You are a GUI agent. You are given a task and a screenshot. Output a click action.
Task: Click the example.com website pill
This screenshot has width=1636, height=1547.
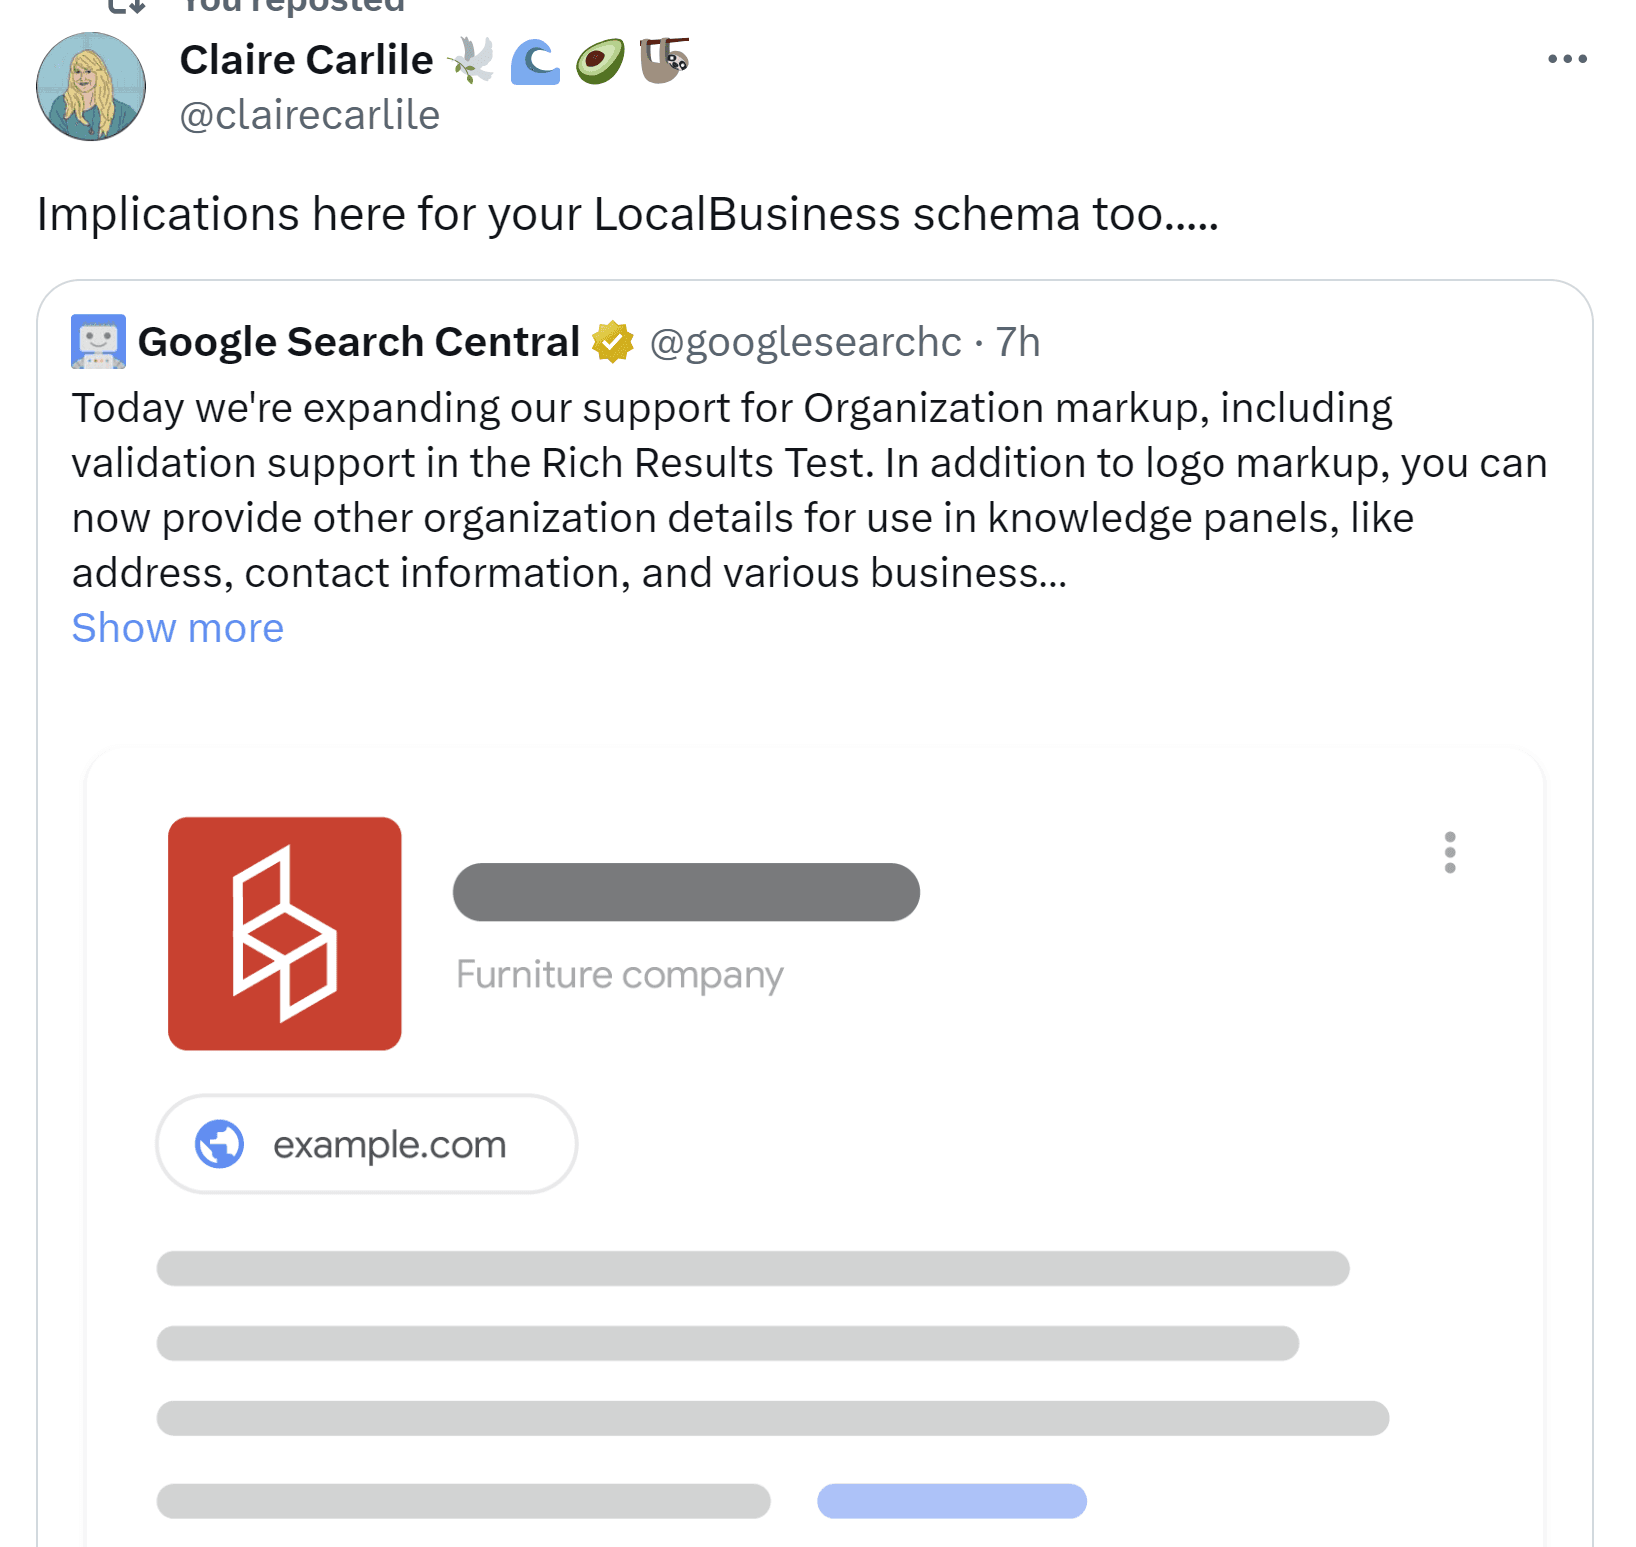(367, 1144)
